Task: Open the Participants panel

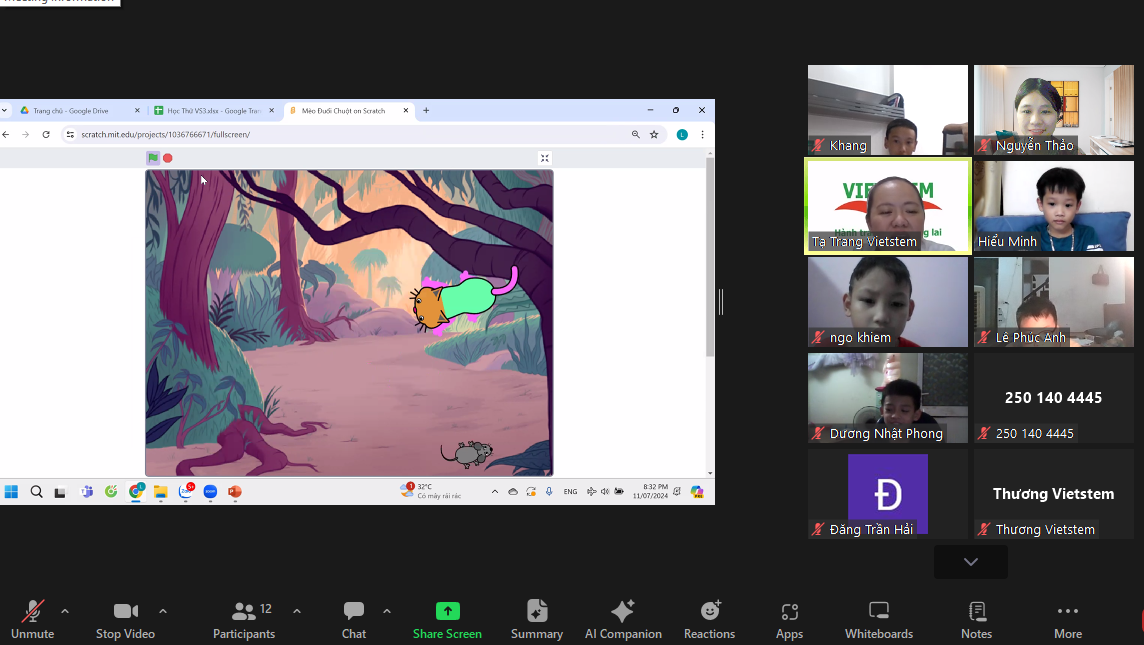Action: (244, 619)
